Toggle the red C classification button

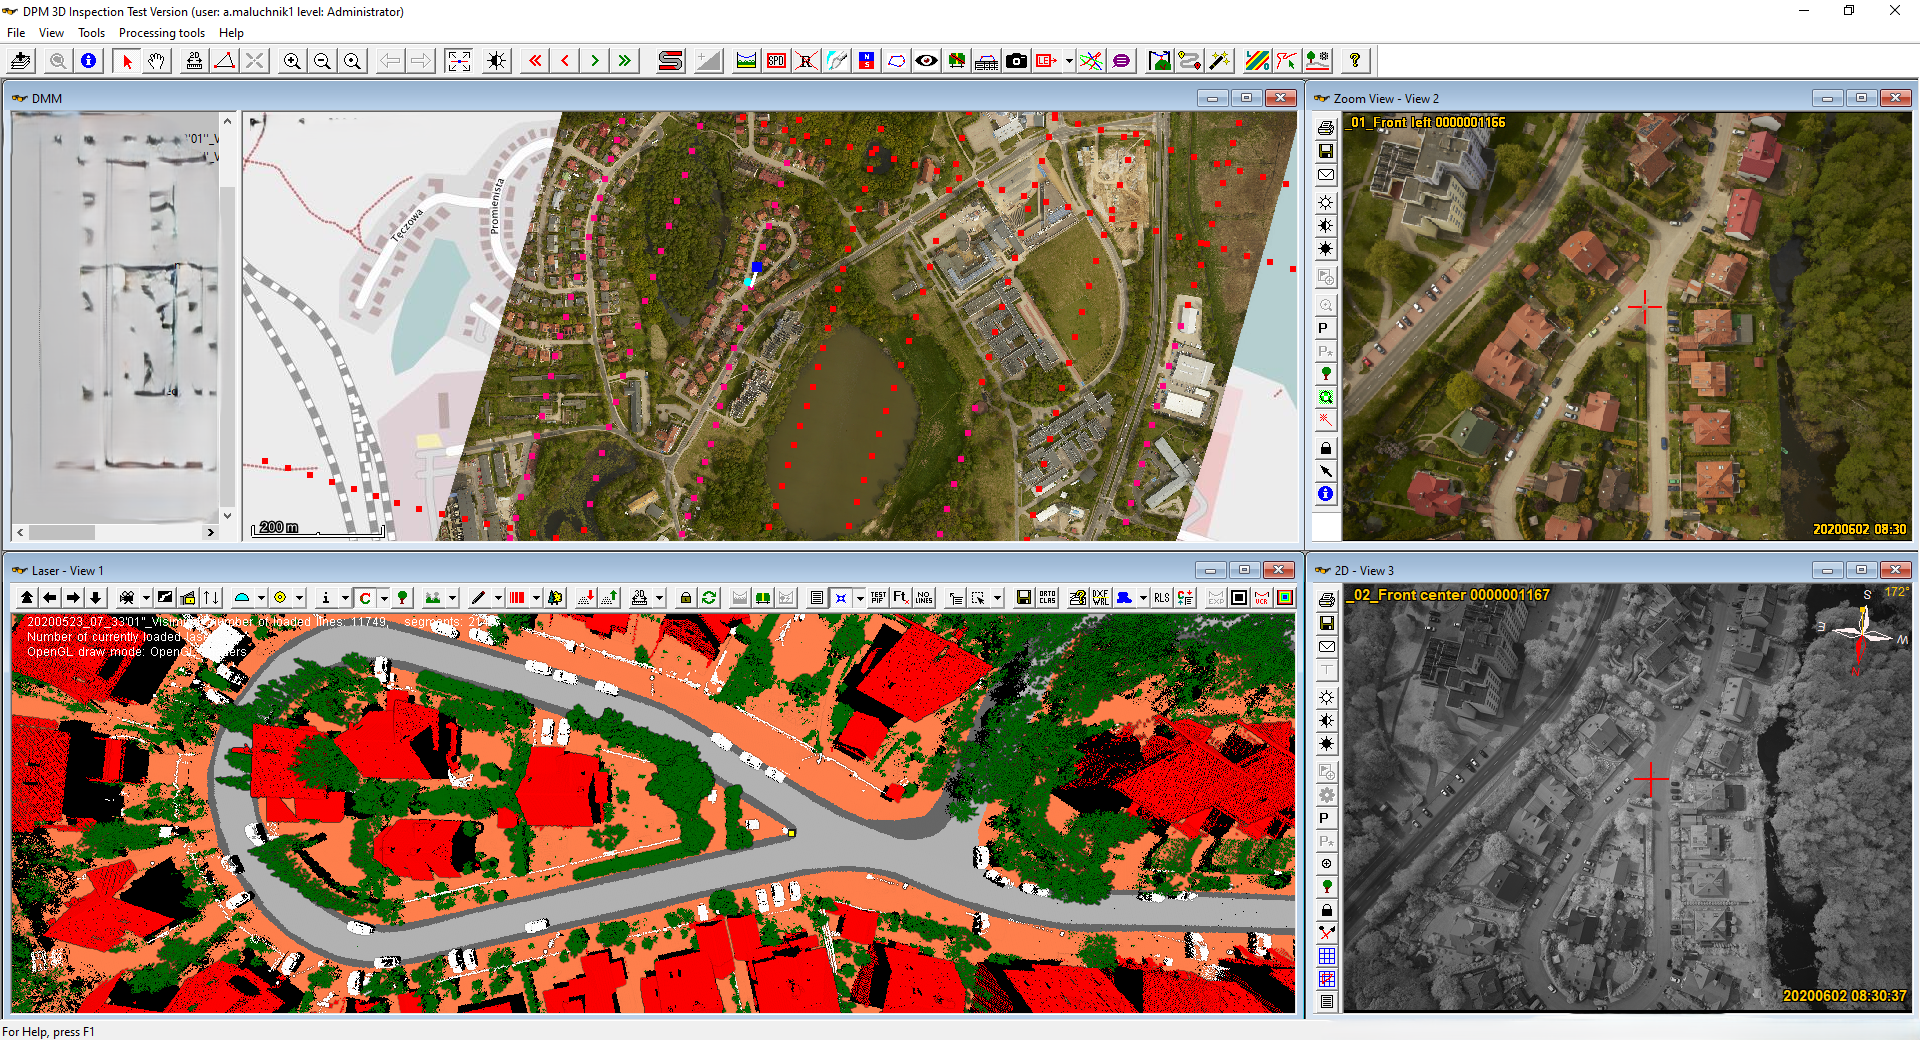coord(365,598)
